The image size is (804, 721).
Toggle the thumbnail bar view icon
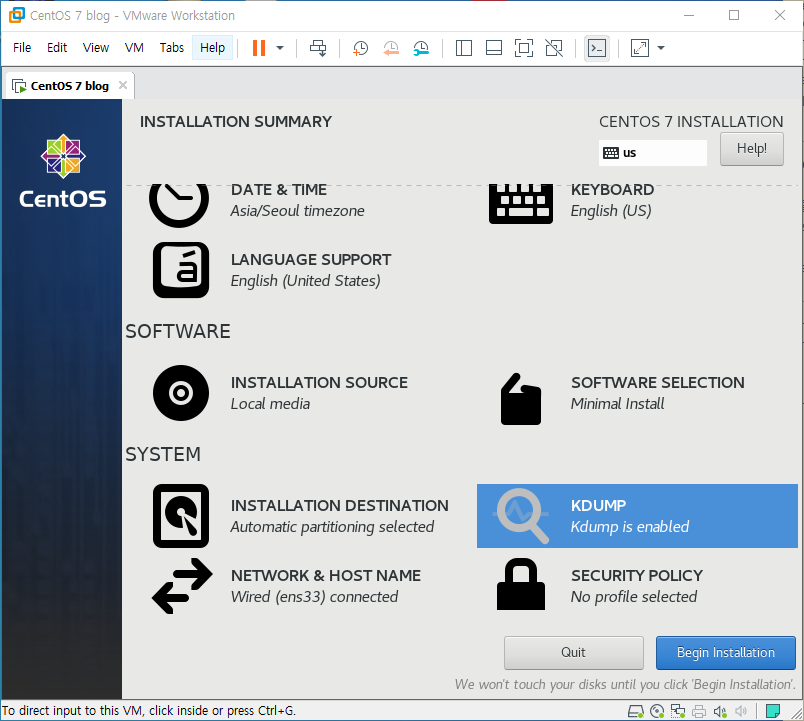[x=494, y=48]
